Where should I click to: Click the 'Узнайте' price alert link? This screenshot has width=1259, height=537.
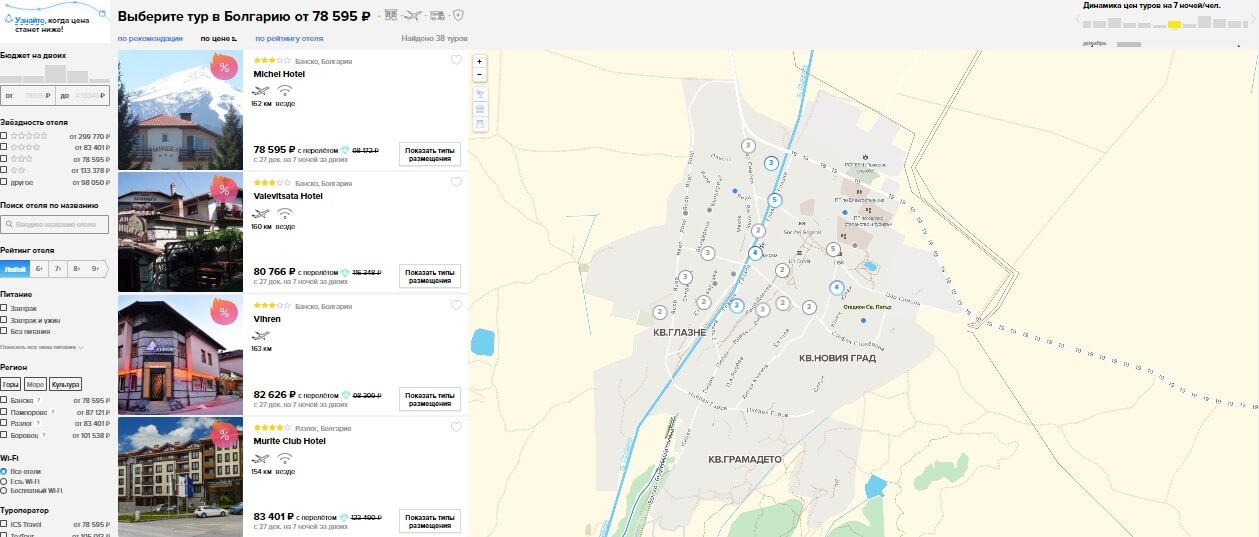[x=29, y=20]
